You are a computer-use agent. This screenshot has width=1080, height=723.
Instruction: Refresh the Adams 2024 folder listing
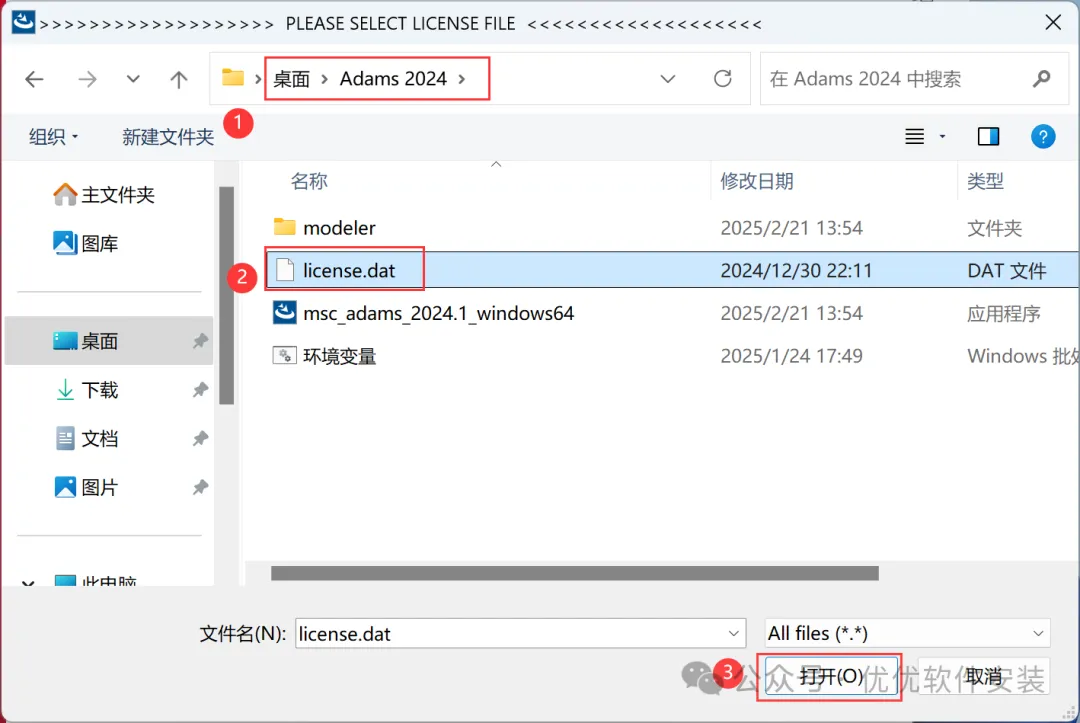click(723, 78)
